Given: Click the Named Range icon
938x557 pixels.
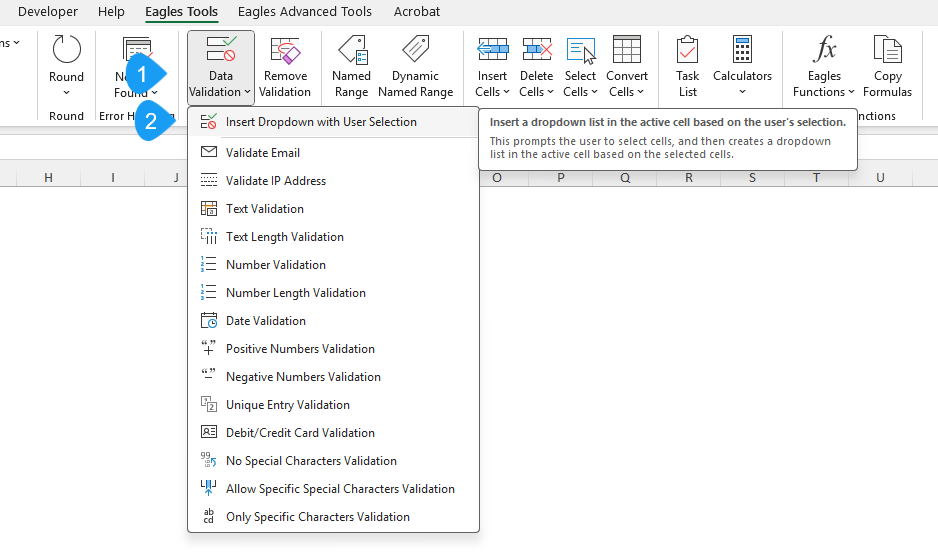Looking at the screenshot, I should (352, 50).
